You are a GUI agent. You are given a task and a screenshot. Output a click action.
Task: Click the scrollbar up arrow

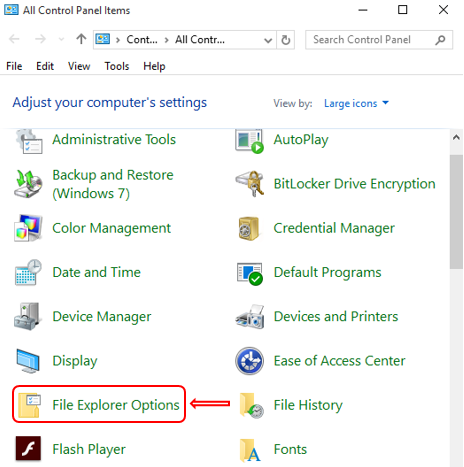pyautogui.click(x=456, y=138)
